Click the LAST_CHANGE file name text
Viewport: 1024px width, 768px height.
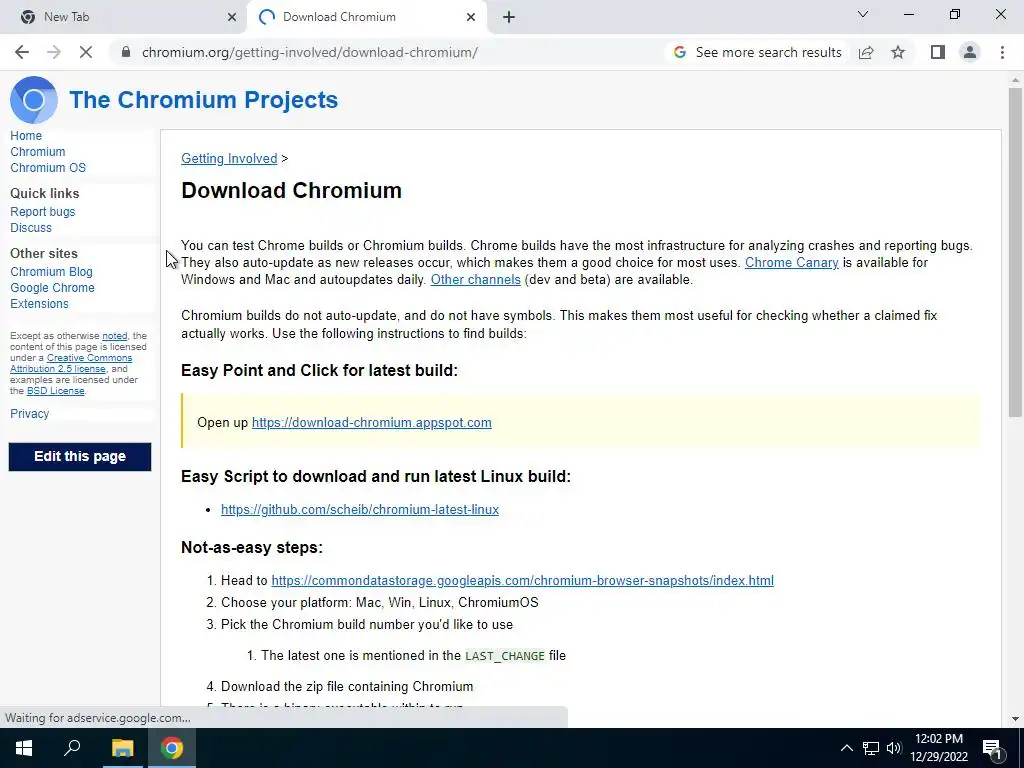(505, 656)
